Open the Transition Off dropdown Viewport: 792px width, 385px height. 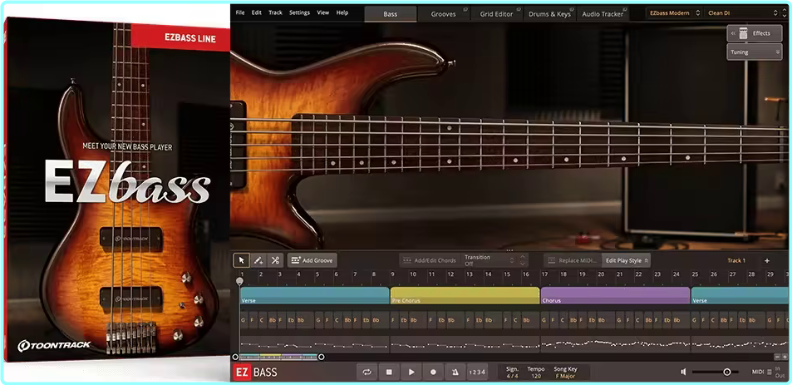tap(490, 260)
